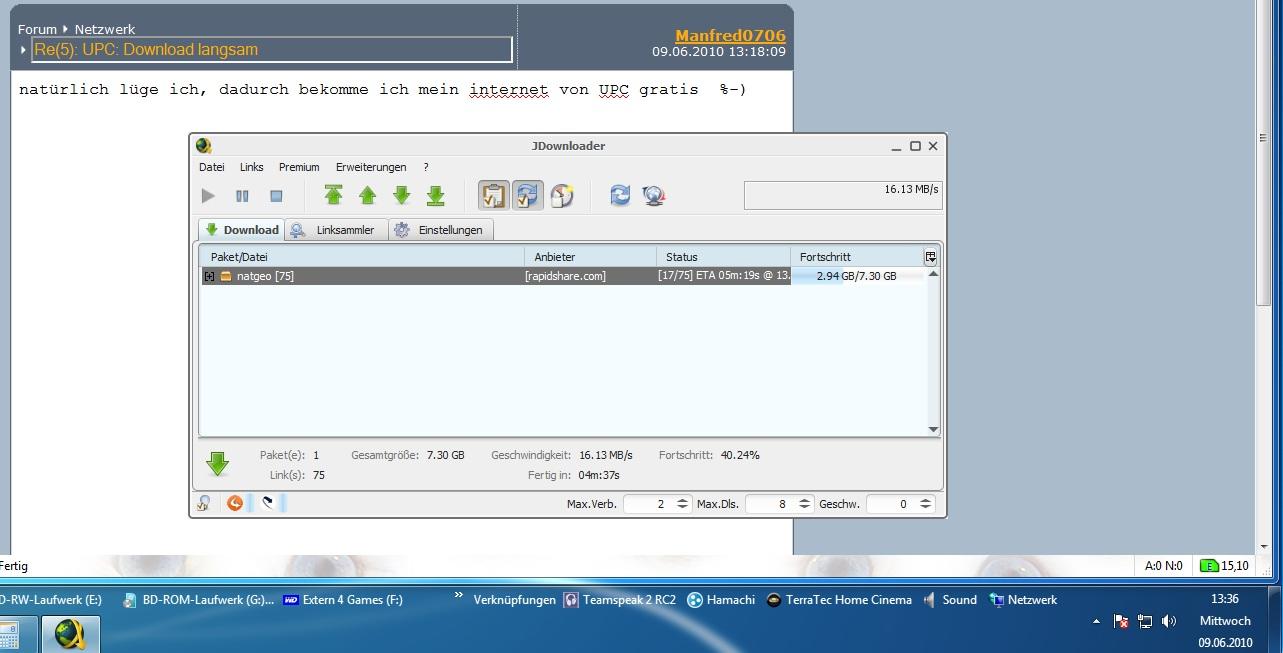Toggle premium usage clock icon
This screenshot has height=653, width=1283.
(x=562, y=195)
